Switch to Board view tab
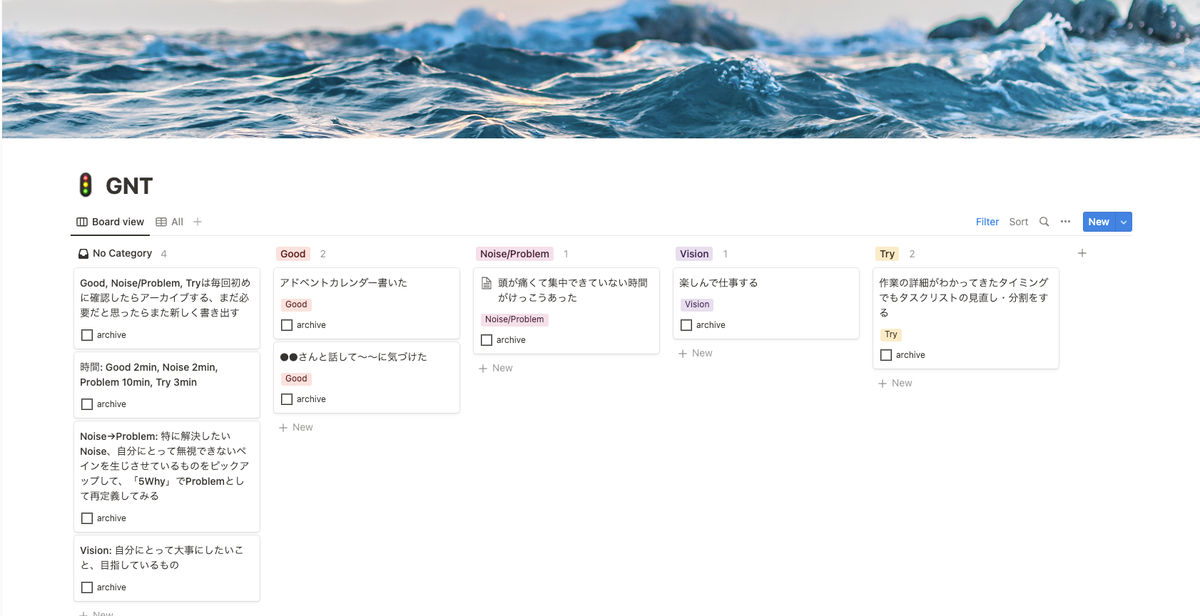Viewport: 1200px width, 616px height. coord(110,222)
